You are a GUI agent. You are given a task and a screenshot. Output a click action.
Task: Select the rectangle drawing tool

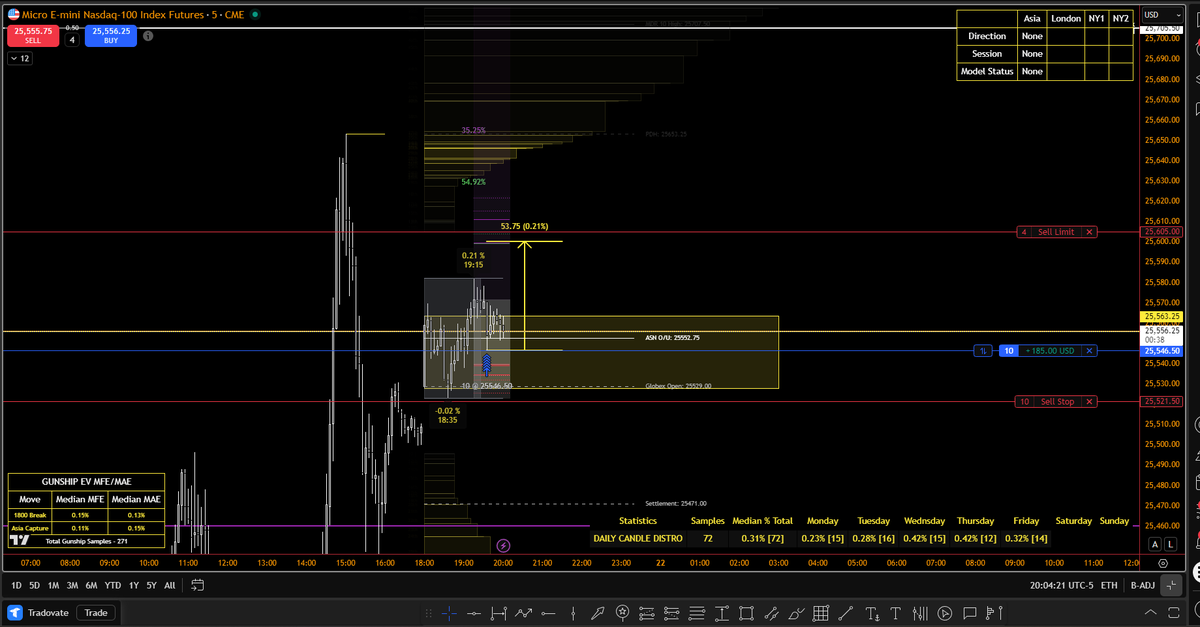tap(746, 613)
